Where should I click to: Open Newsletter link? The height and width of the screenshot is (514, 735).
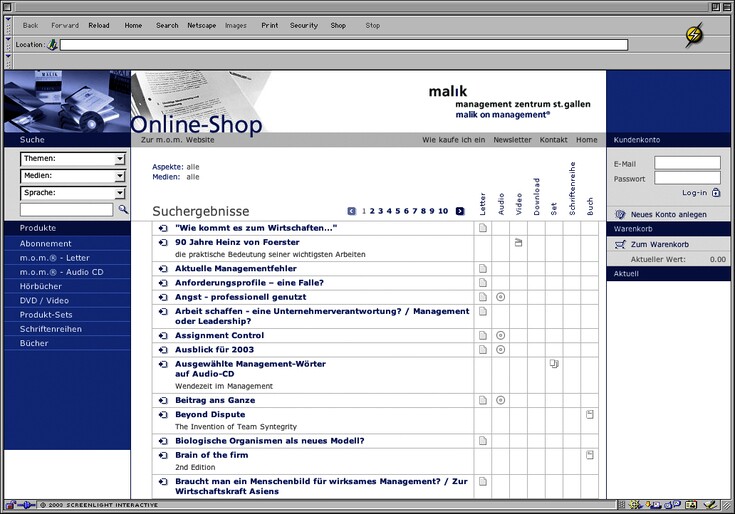click(x=512, y=140)
